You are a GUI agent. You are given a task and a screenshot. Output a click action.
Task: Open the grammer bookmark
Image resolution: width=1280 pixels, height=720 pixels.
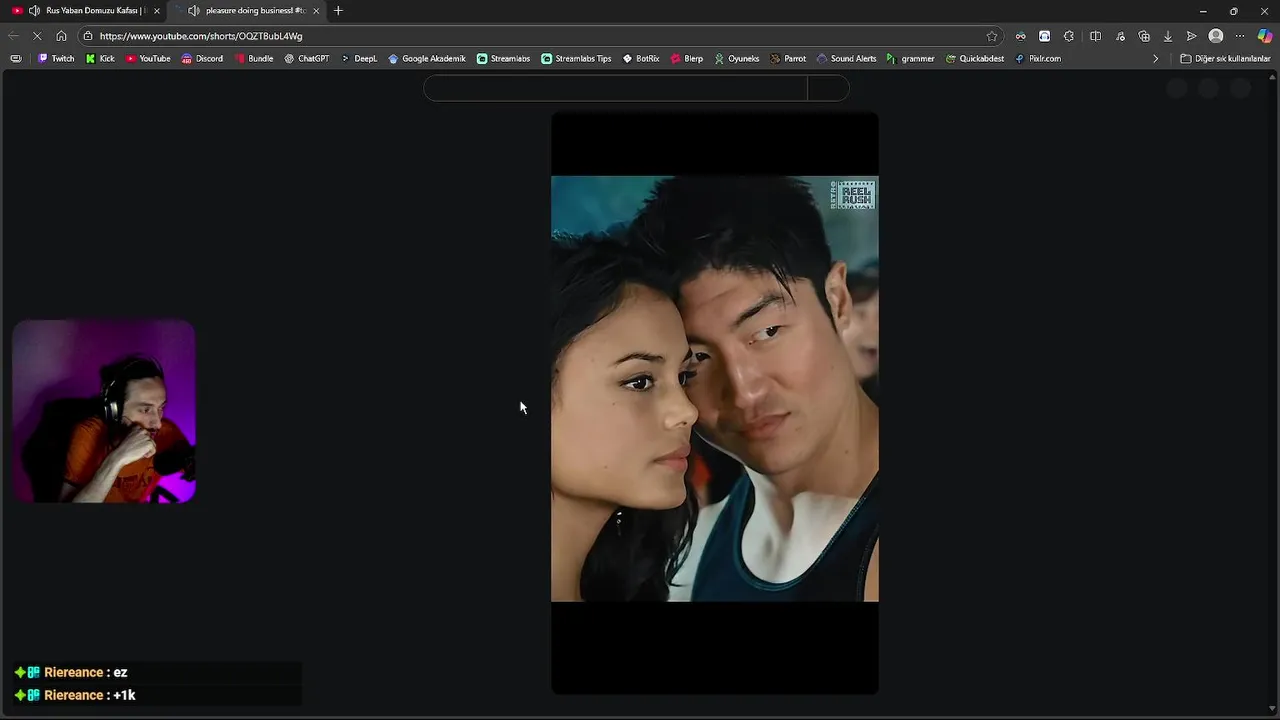911,59
